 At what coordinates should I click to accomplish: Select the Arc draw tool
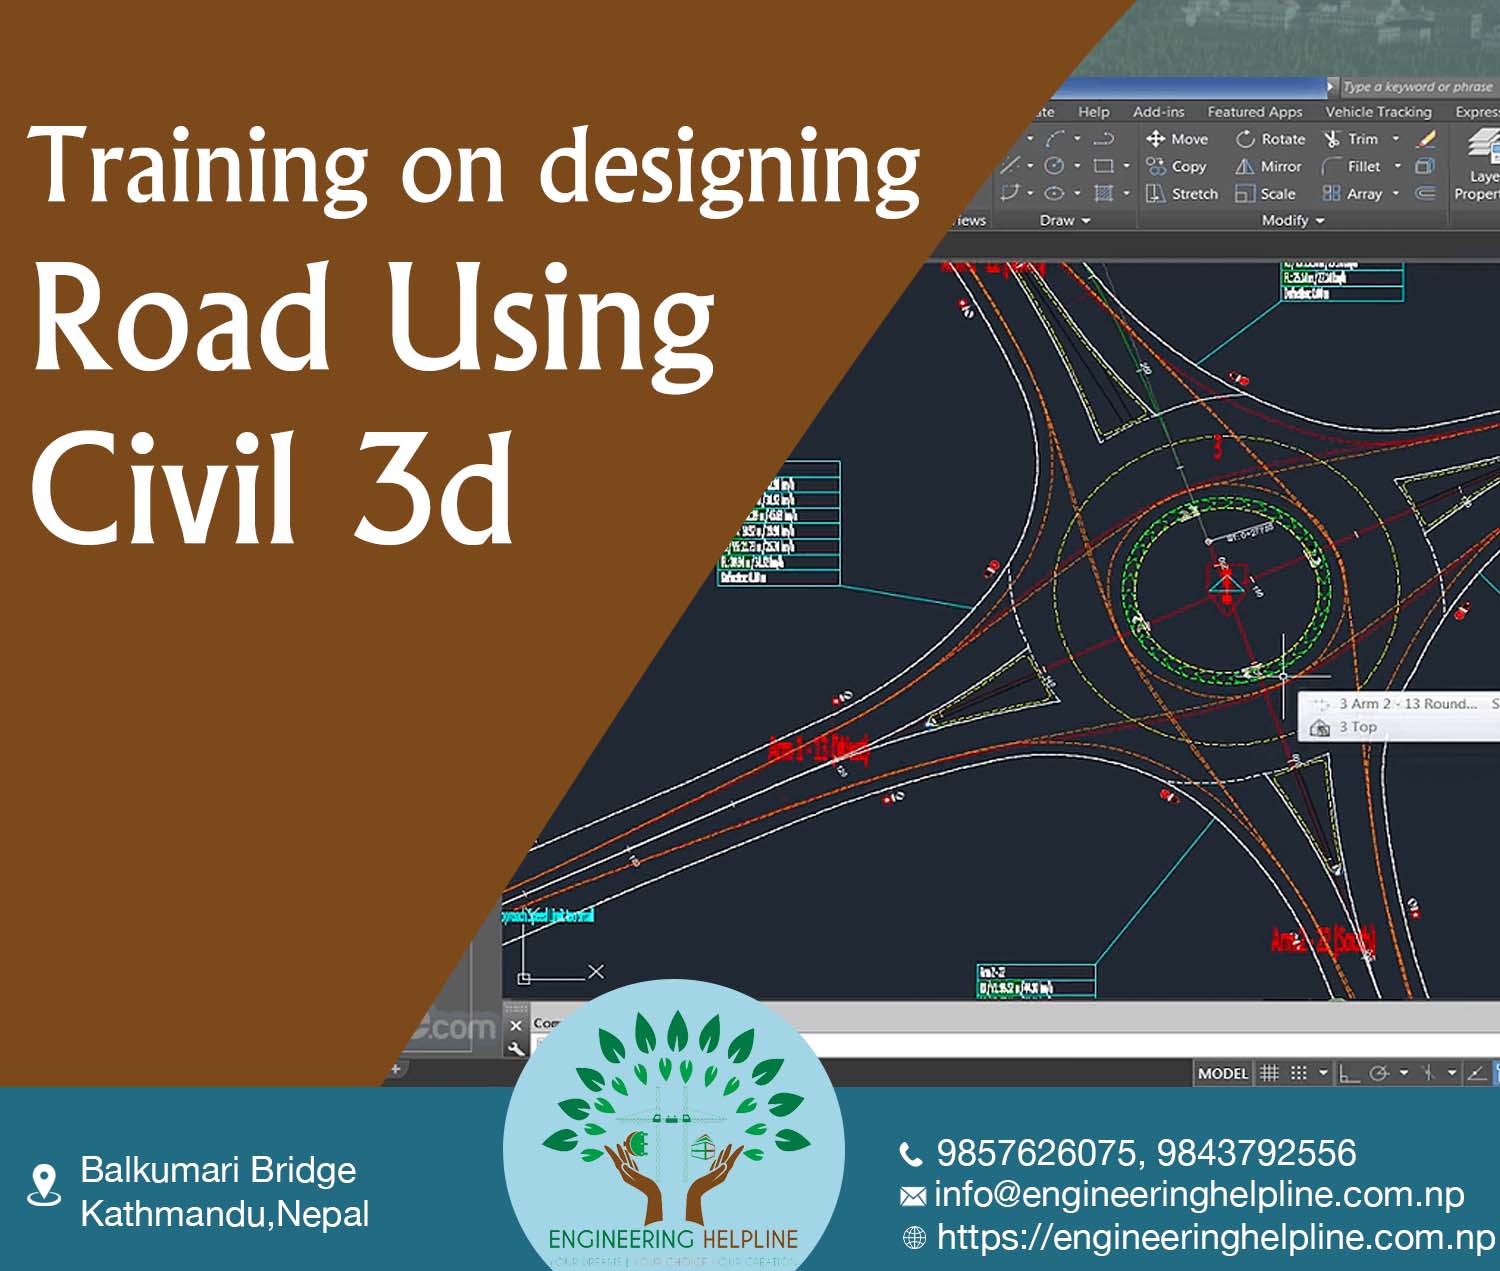pos(1056,139)
